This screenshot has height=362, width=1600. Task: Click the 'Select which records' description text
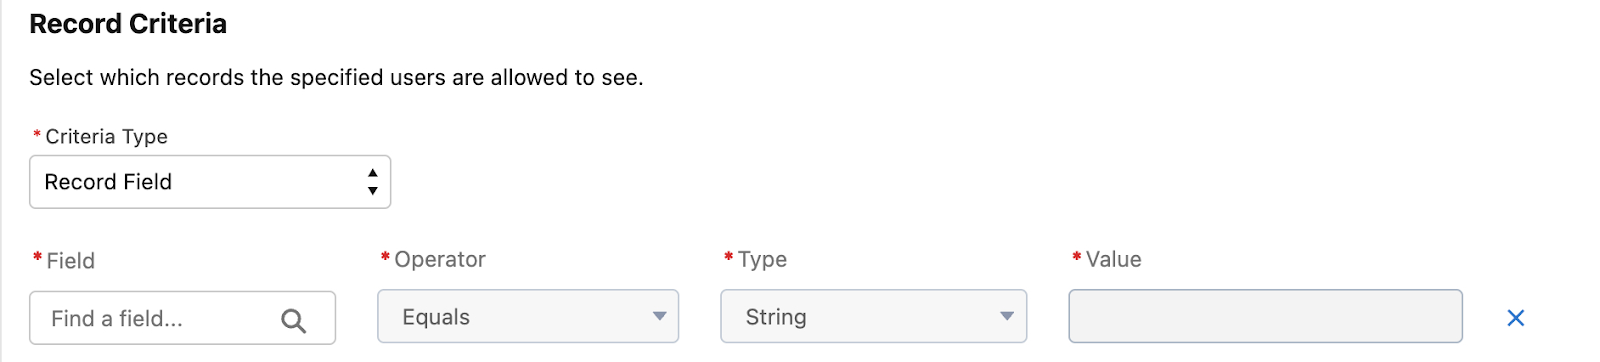coord(336,78)
